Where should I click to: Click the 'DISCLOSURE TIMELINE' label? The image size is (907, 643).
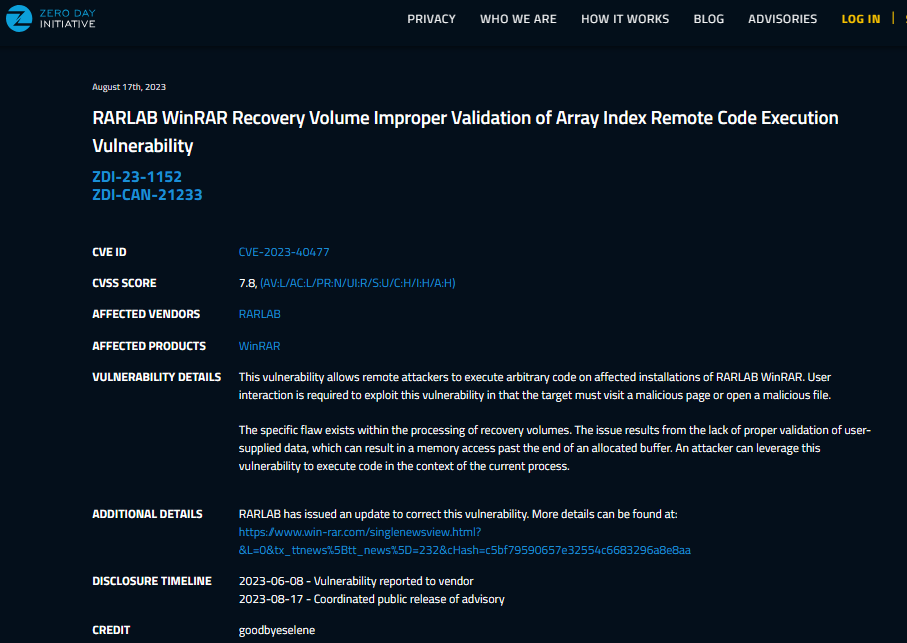[x=152, y=581]
